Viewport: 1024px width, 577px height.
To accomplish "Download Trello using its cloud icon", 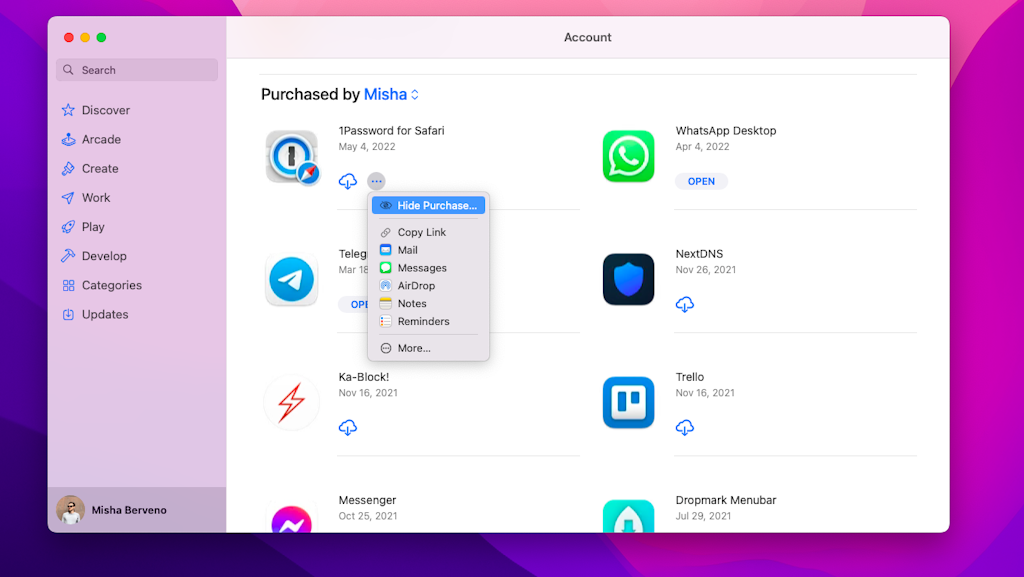I will [685, 427].
